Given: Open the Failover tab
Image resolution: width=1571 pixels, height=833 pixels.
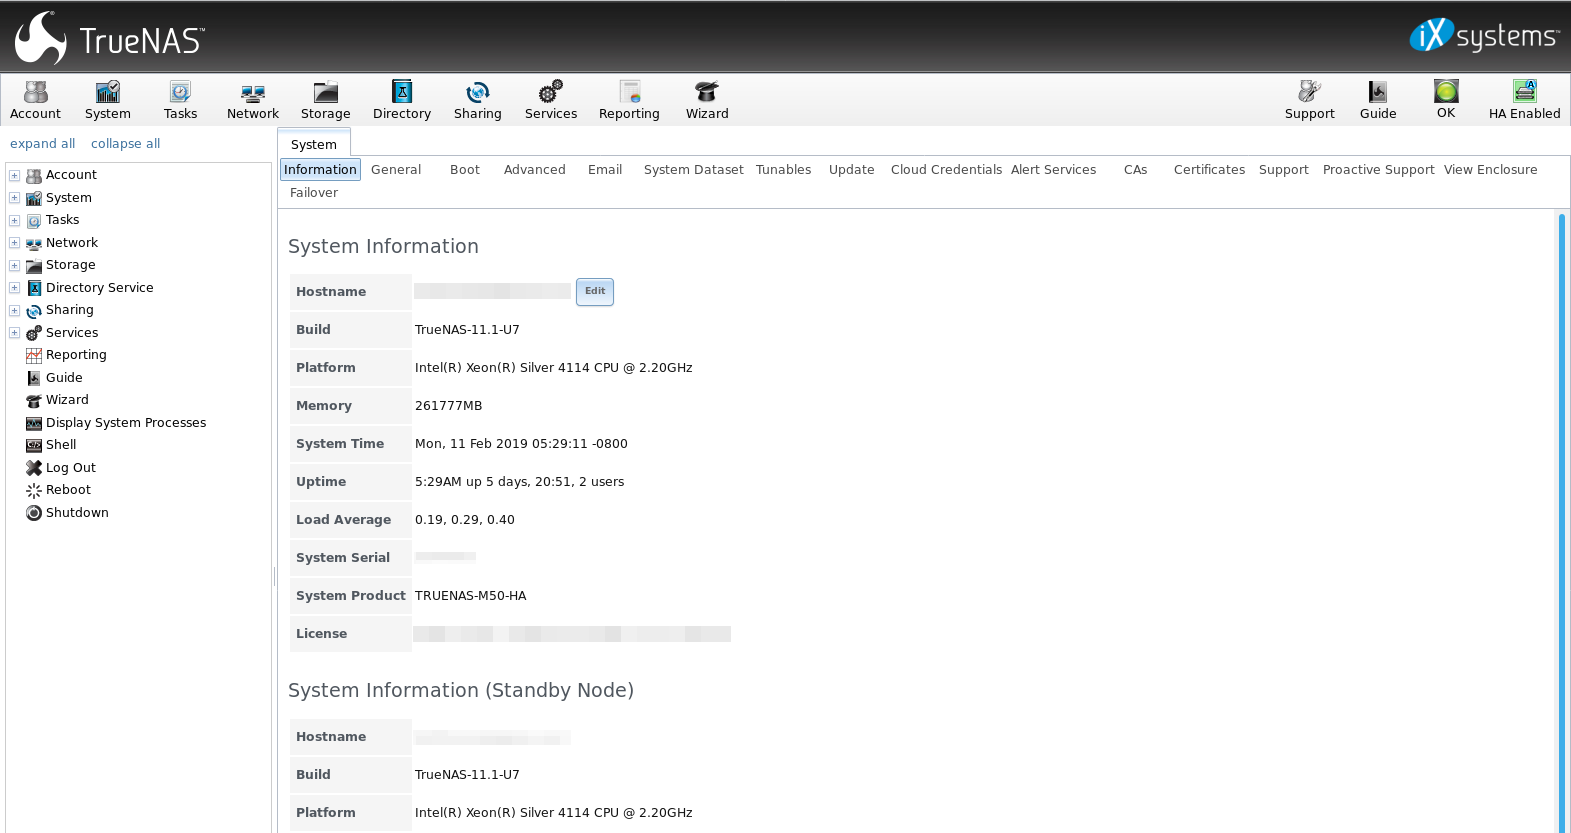Looking at the screenshot, I should 314,193.
